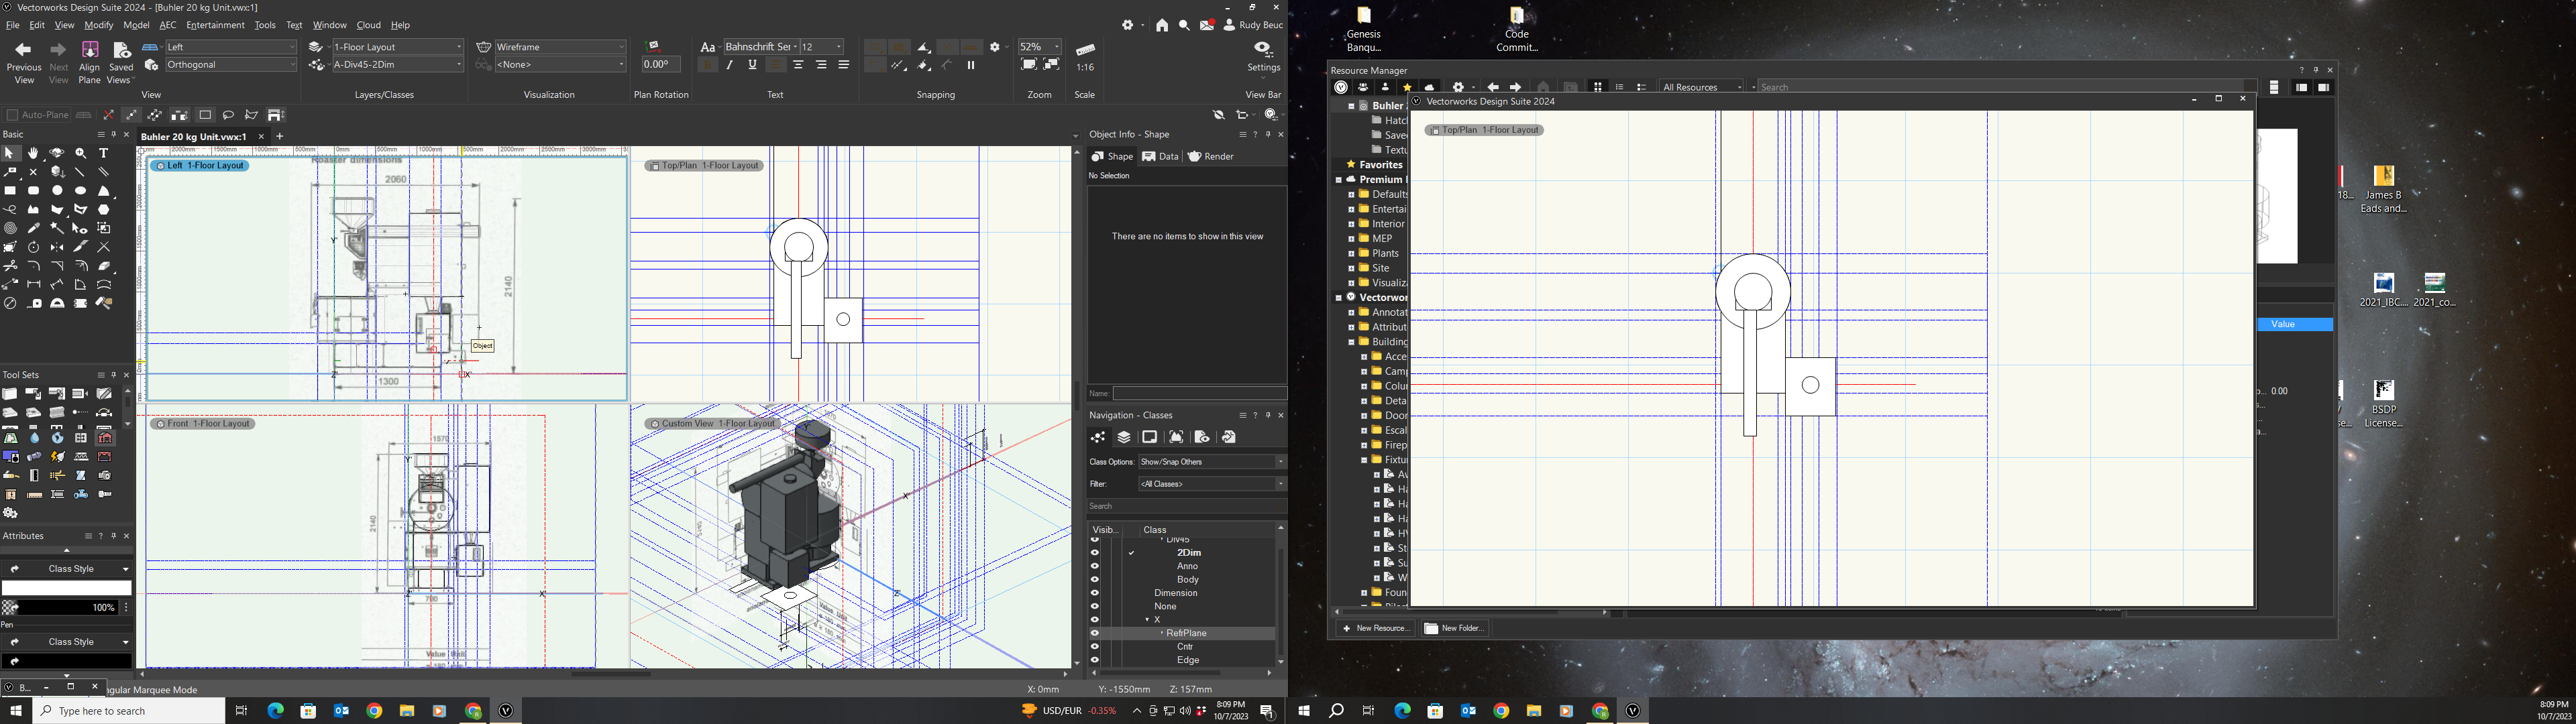2576x724 pixels.
Task: Select the Eyedropper tool
Action: coord(33,229)
